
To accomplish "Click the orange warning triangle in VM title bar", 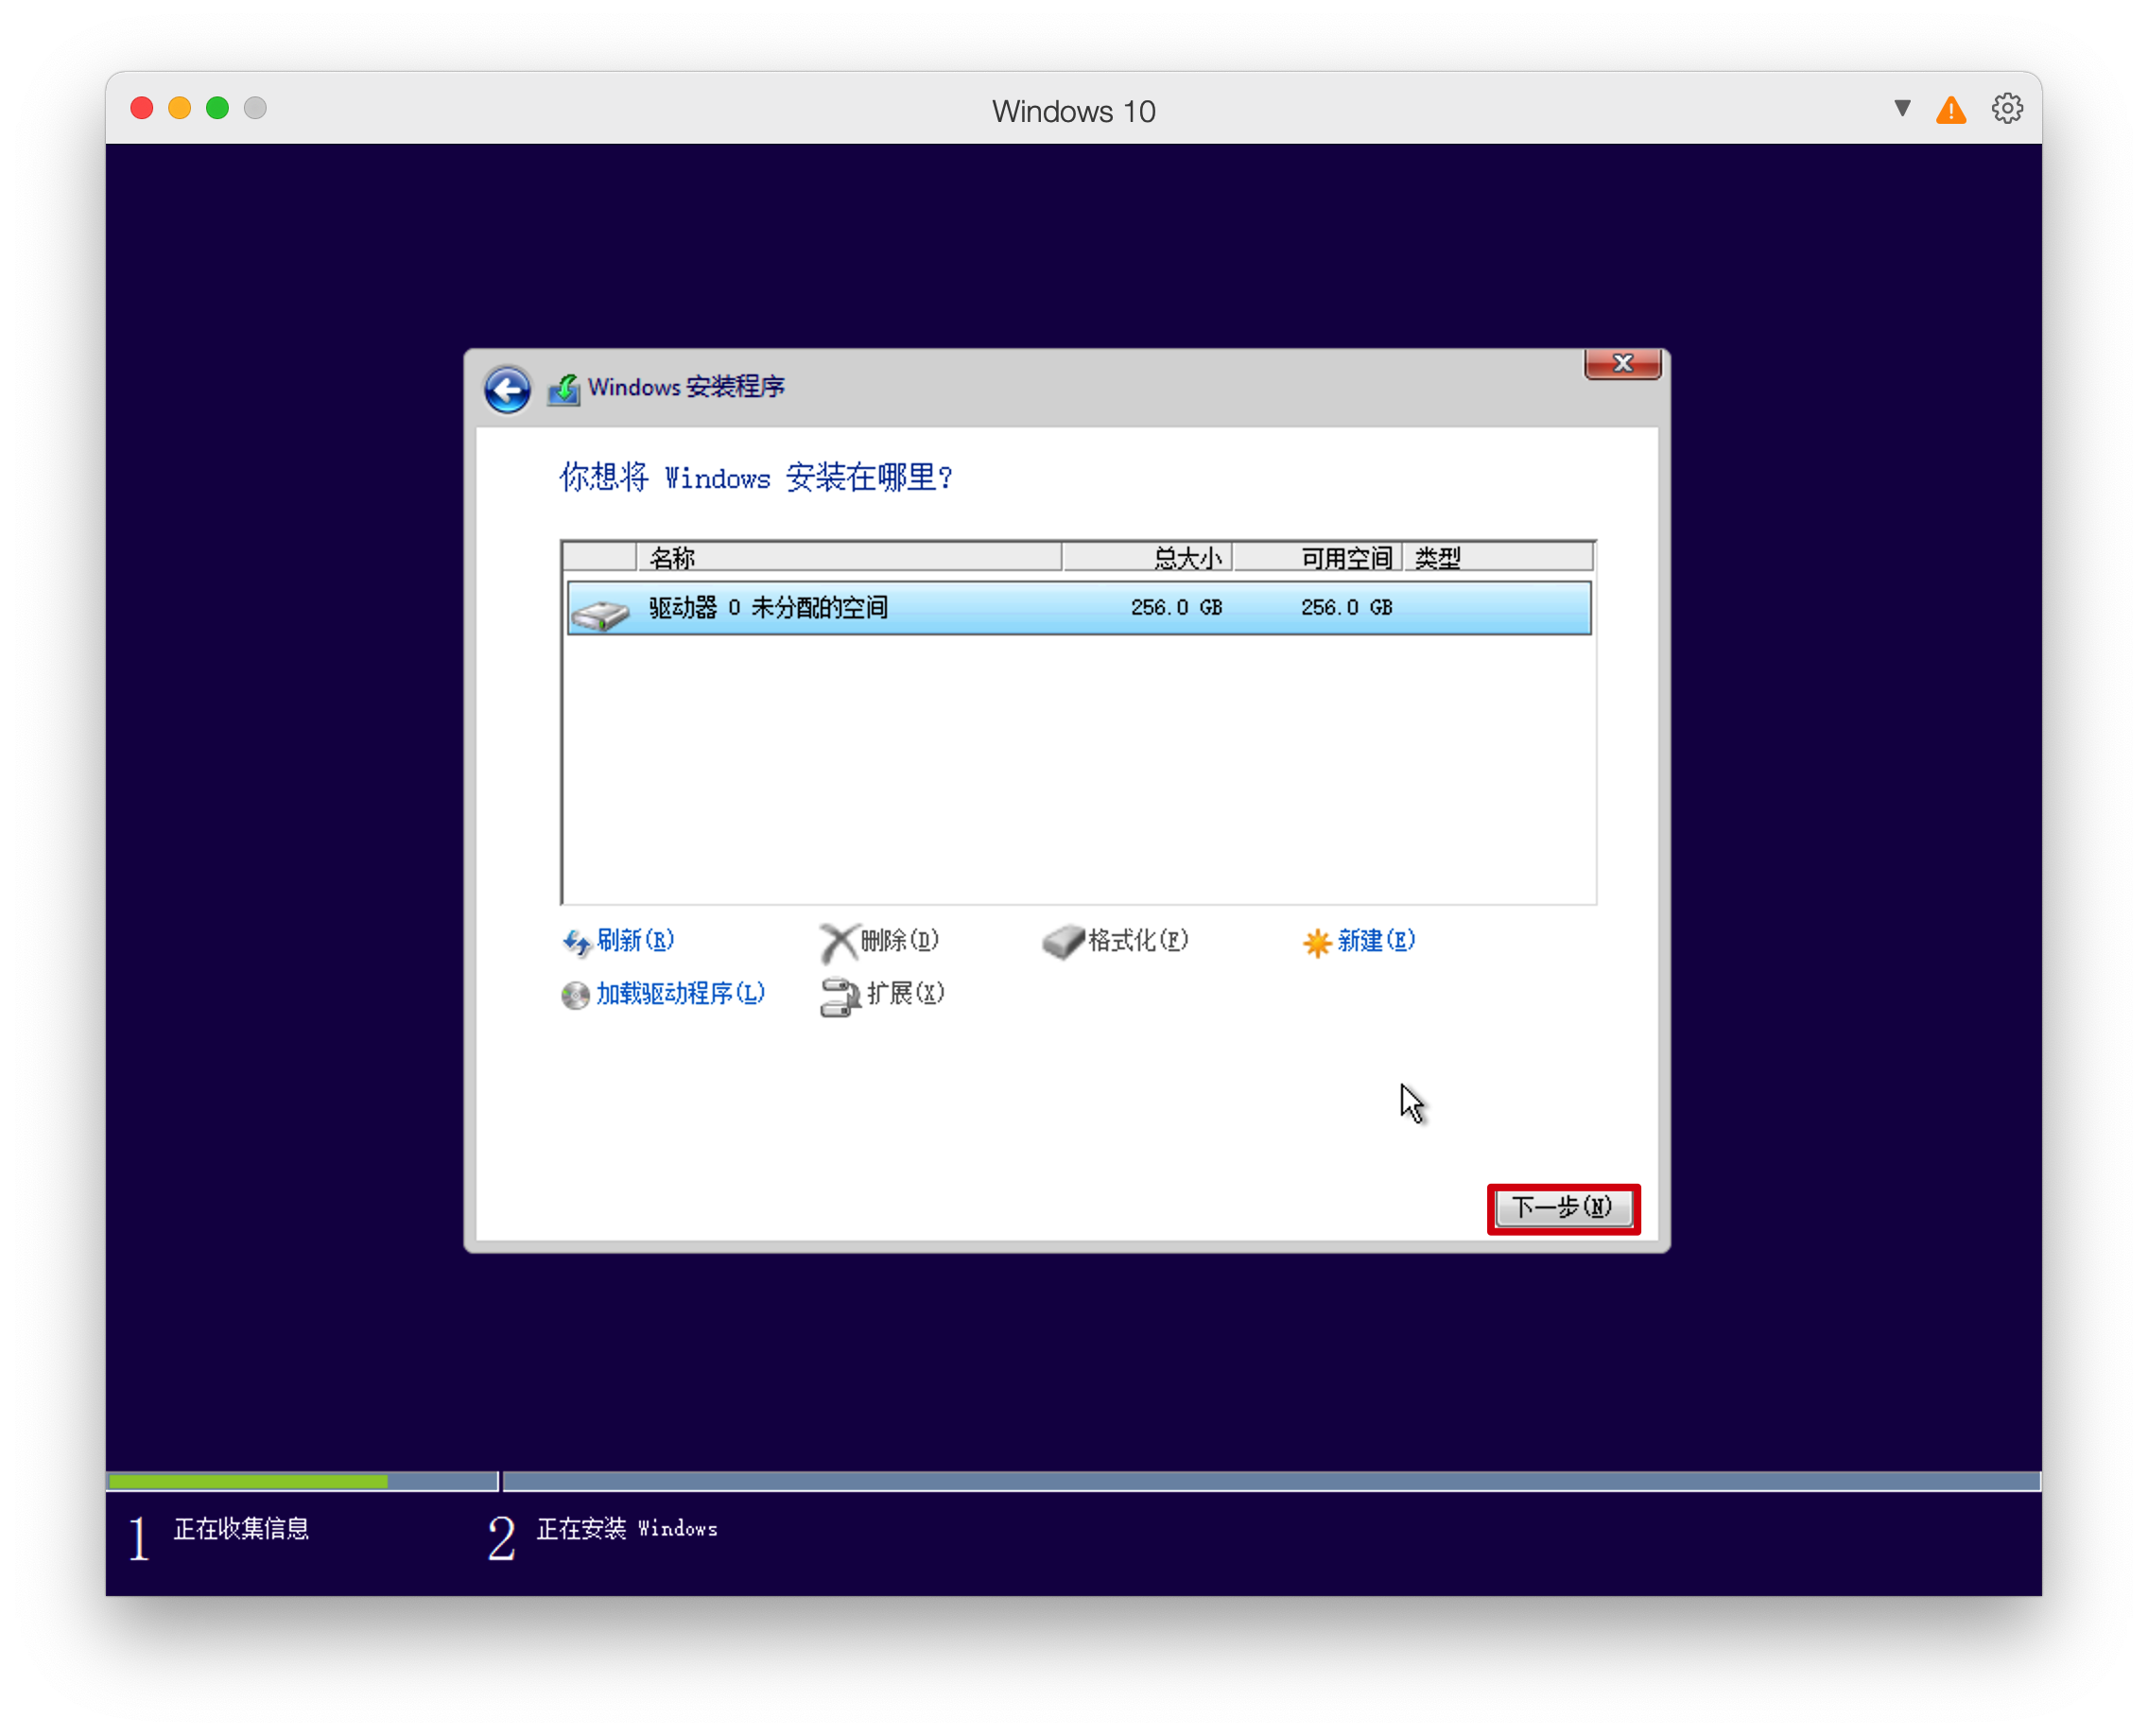I will pos(1951,110).
